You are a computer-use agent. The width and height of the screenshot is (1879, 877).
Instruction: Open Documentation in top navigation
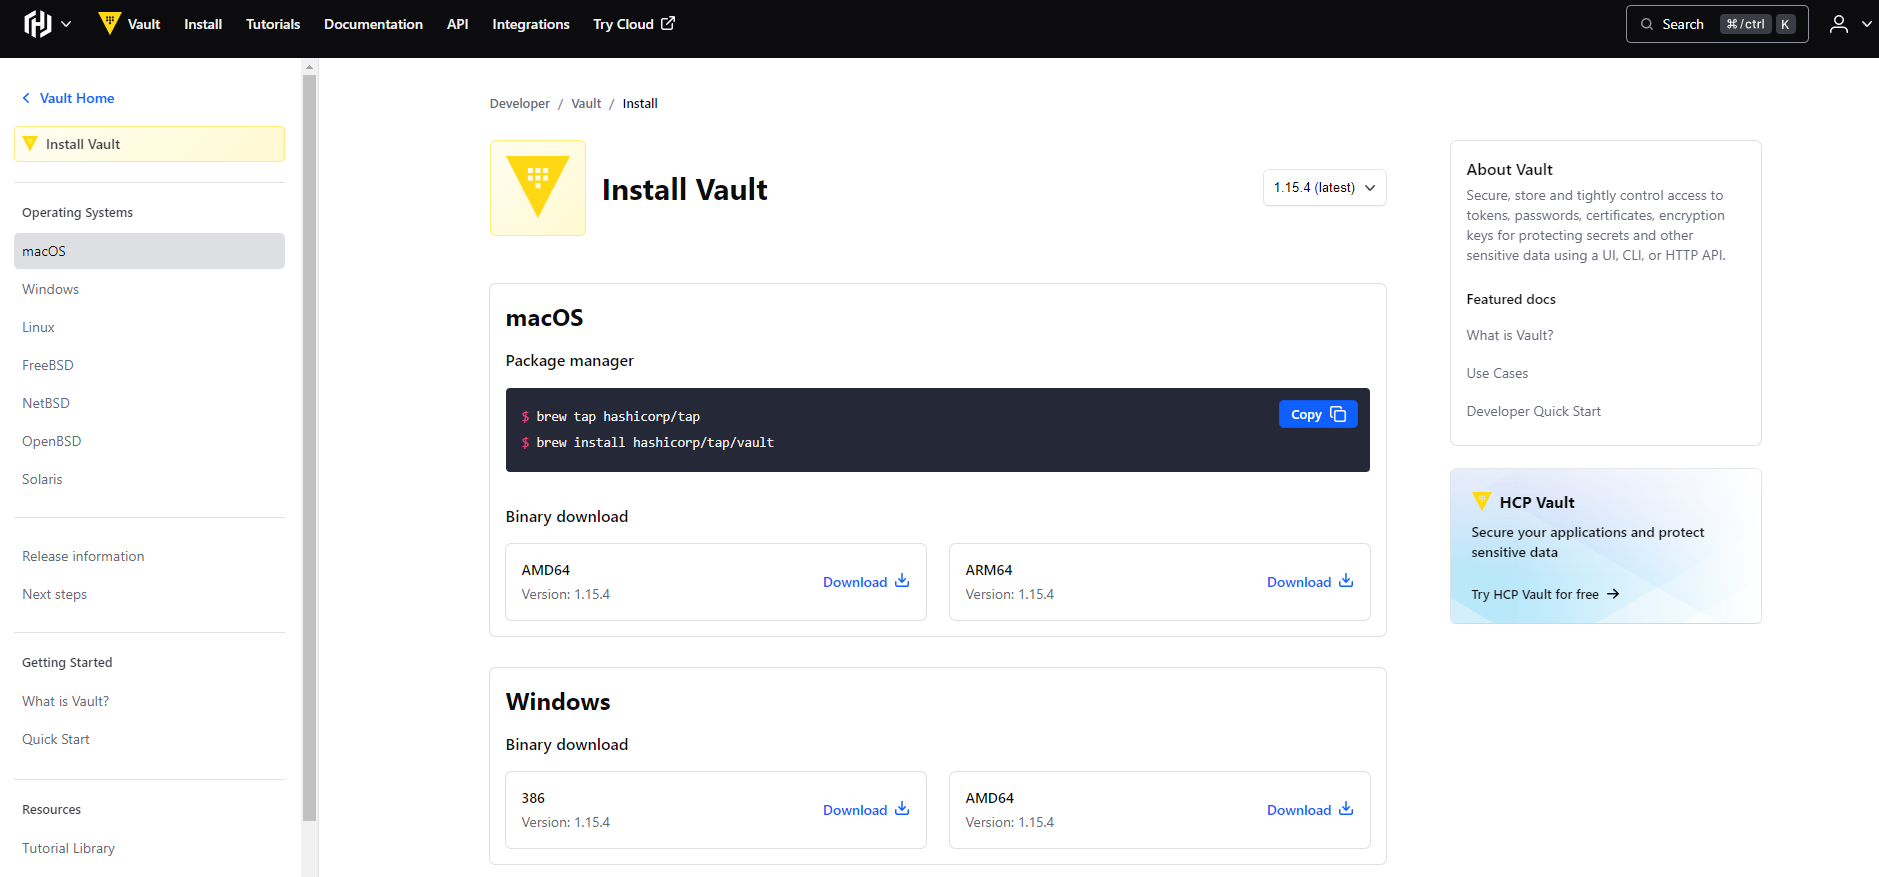pyautogui.click(x=373, y=24)
